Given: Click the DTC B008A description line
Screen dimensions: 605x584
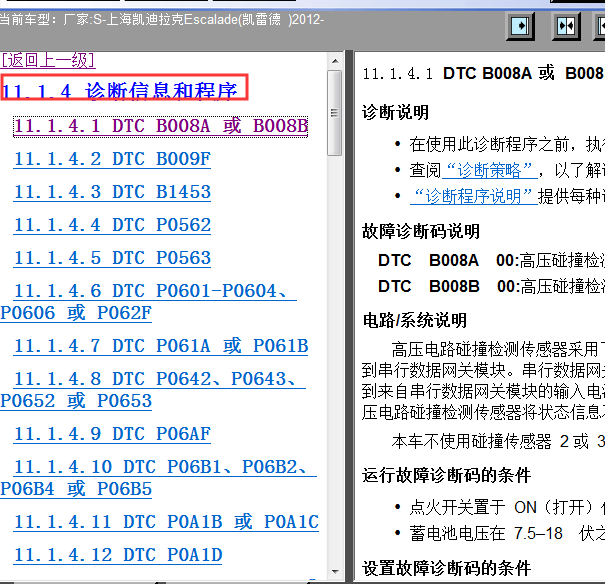Looking at the screenshot, I should 492,260.
